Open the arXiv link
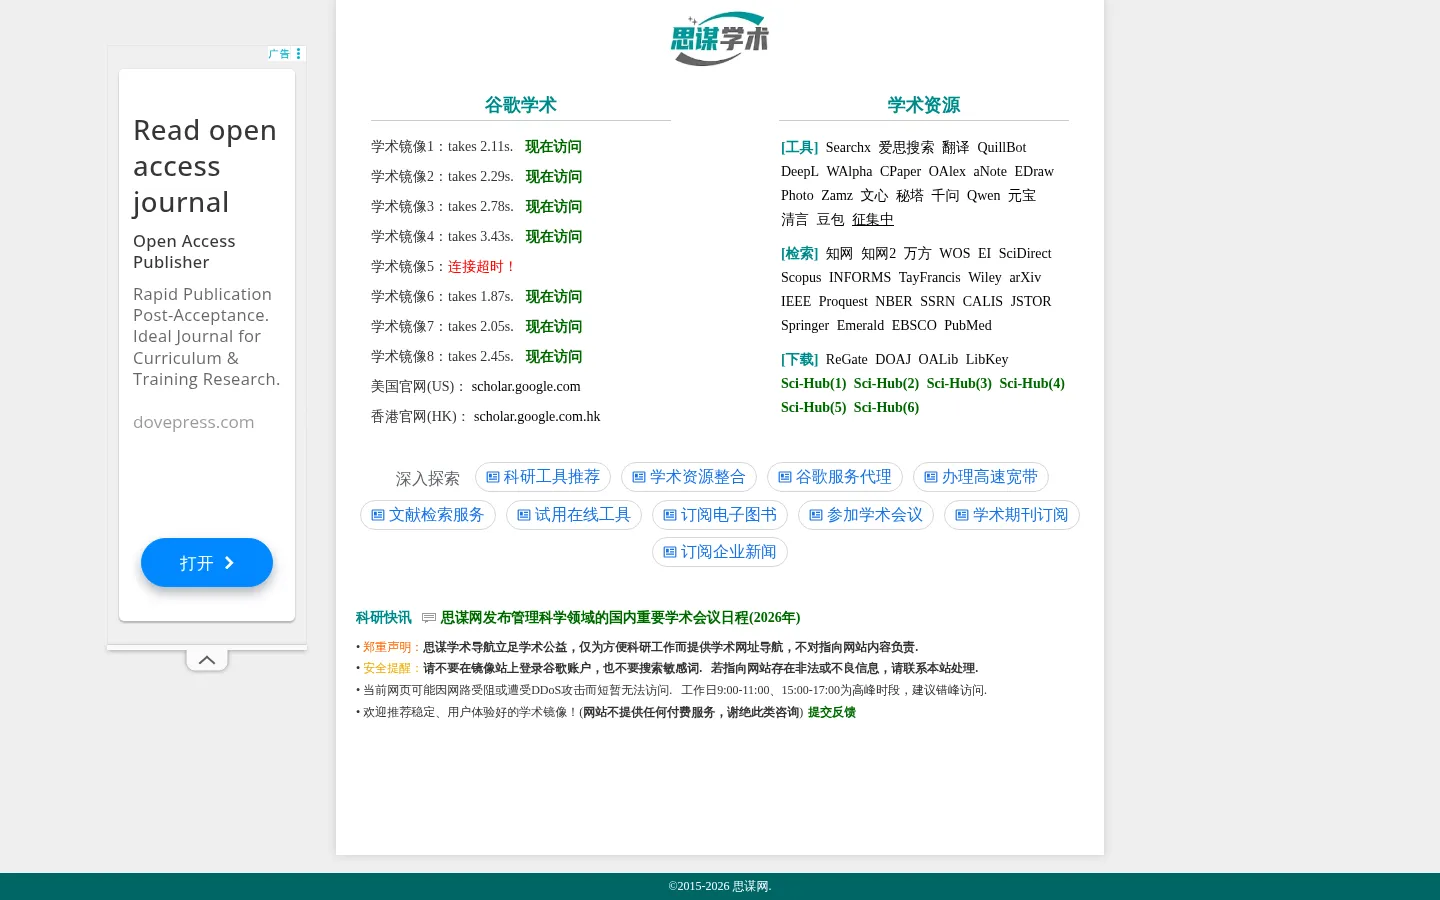1440x900 pixels. click(x=1025, y=278)
